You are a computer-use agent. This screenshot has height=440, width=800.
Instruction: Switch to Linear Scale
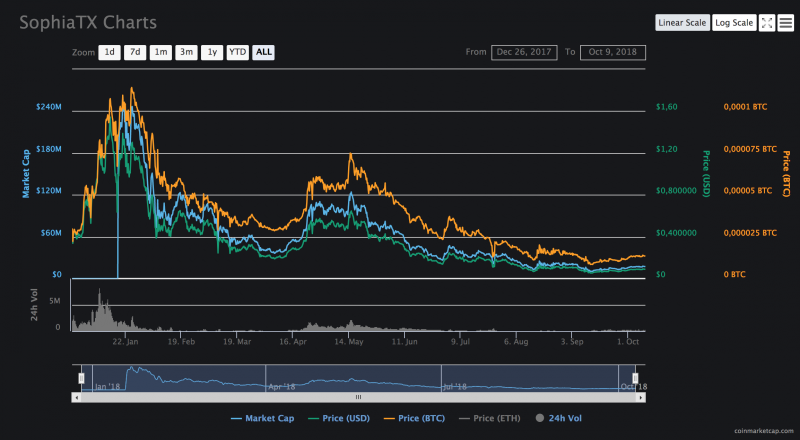(x=682, y=22)
